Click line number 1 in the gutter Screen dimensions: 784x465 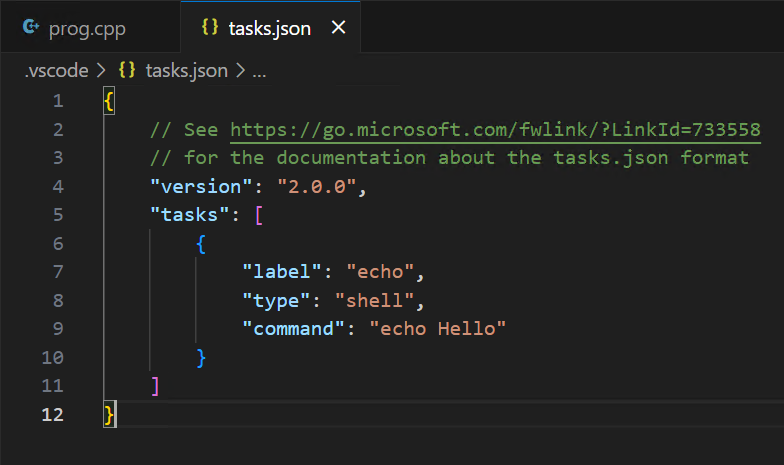click(58, 101)
